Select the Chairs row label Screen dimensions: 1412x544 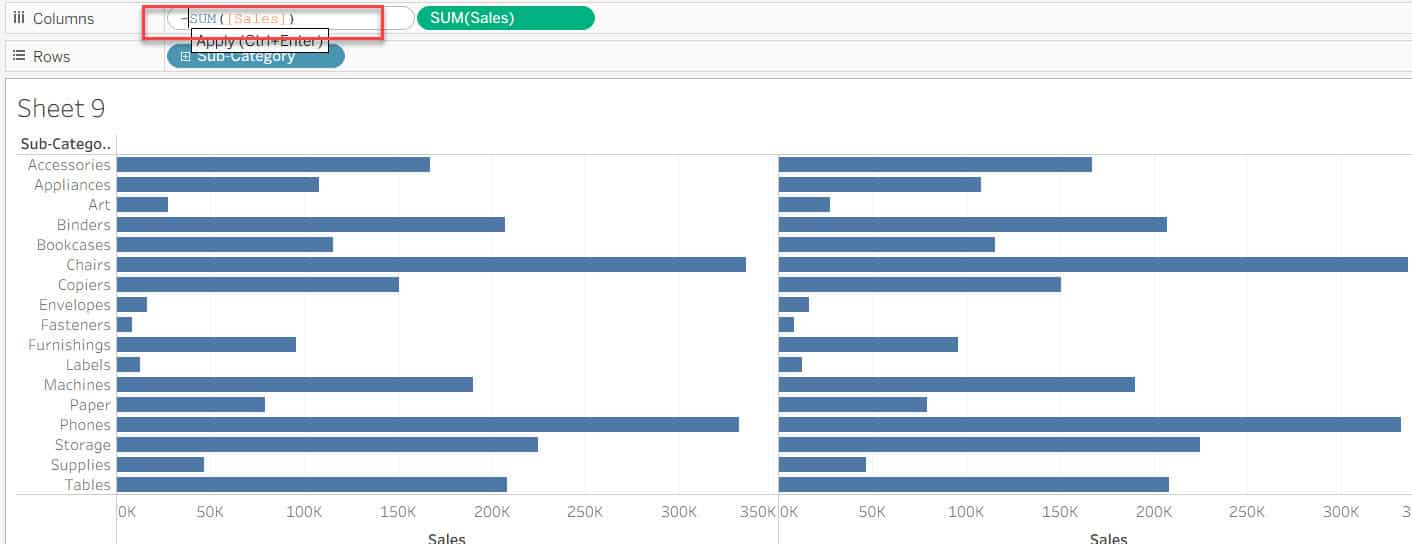(89, 265)
